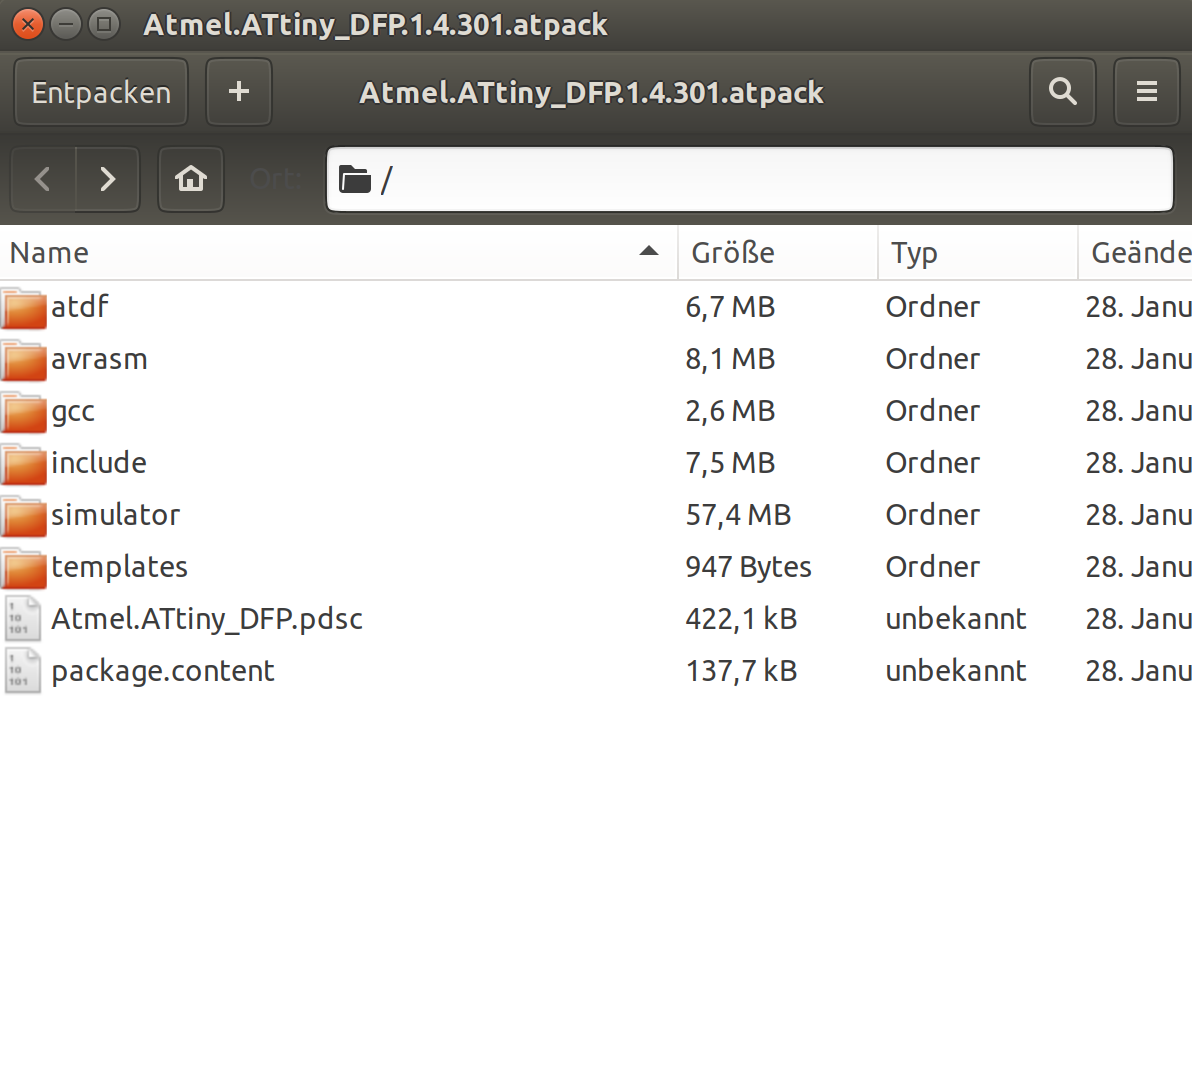The width and height of the screenshot is (1192, 1080).
Task: Select the gcc folder icon
Action: click(24, 412)
